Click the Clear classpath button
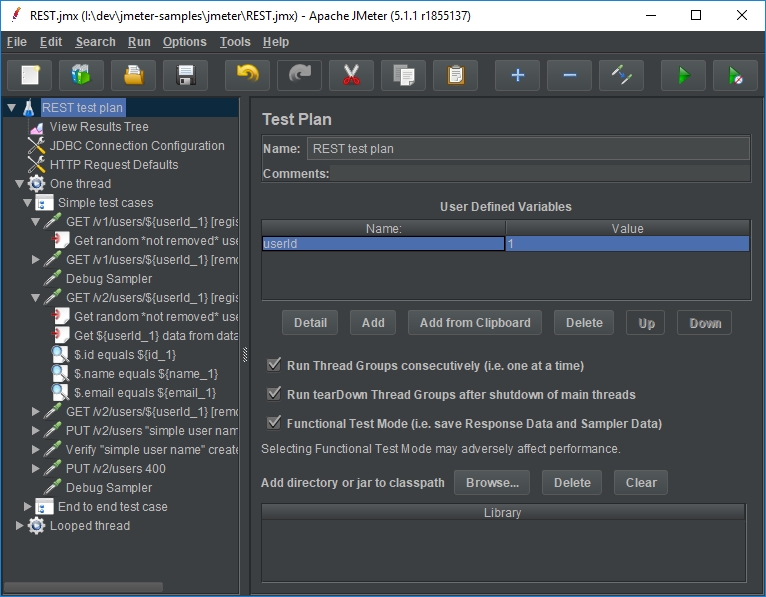Screen dimensions: 766x597 pyautogui.click(x=641, y=483)
